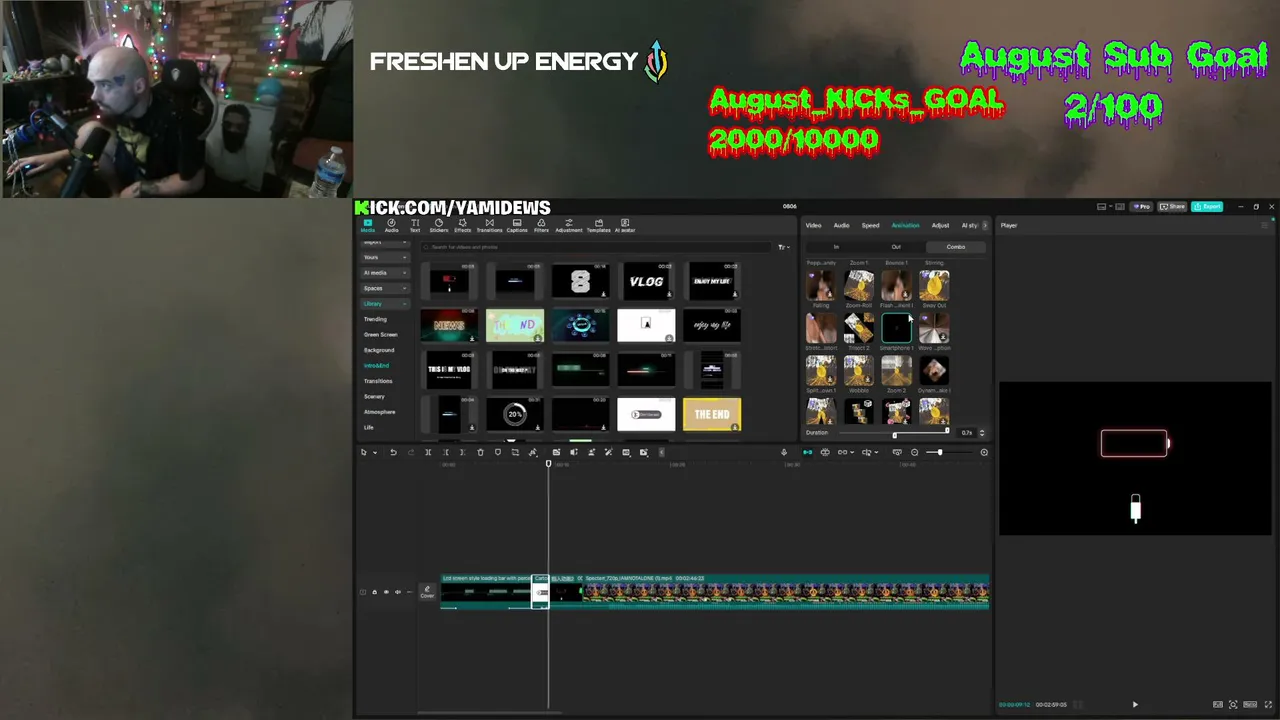The image size is (1280, 720).
Task: Open the Background library category
Action: coord(379,350)
